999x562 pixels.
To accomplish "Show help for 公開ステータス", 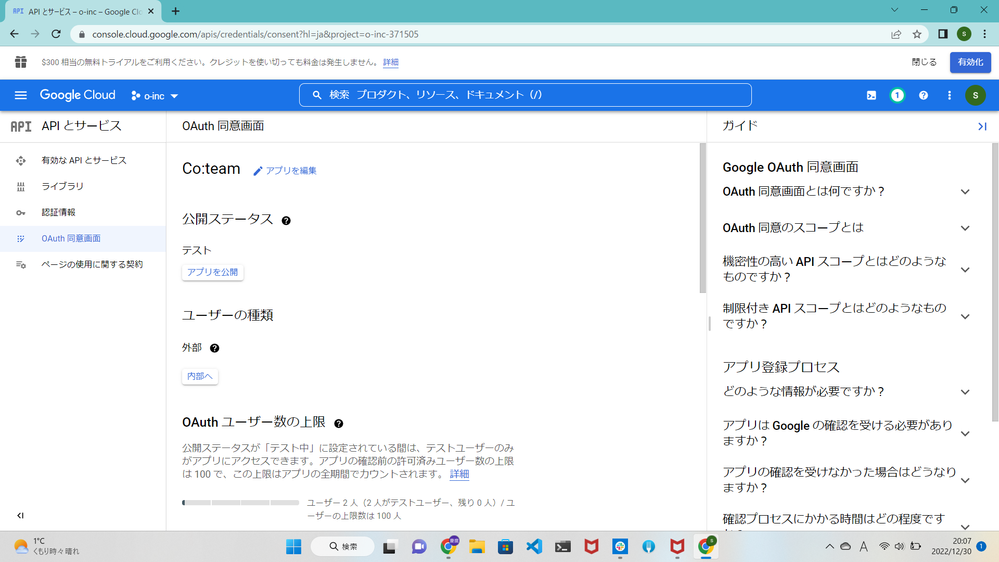I will click(286, 220).
